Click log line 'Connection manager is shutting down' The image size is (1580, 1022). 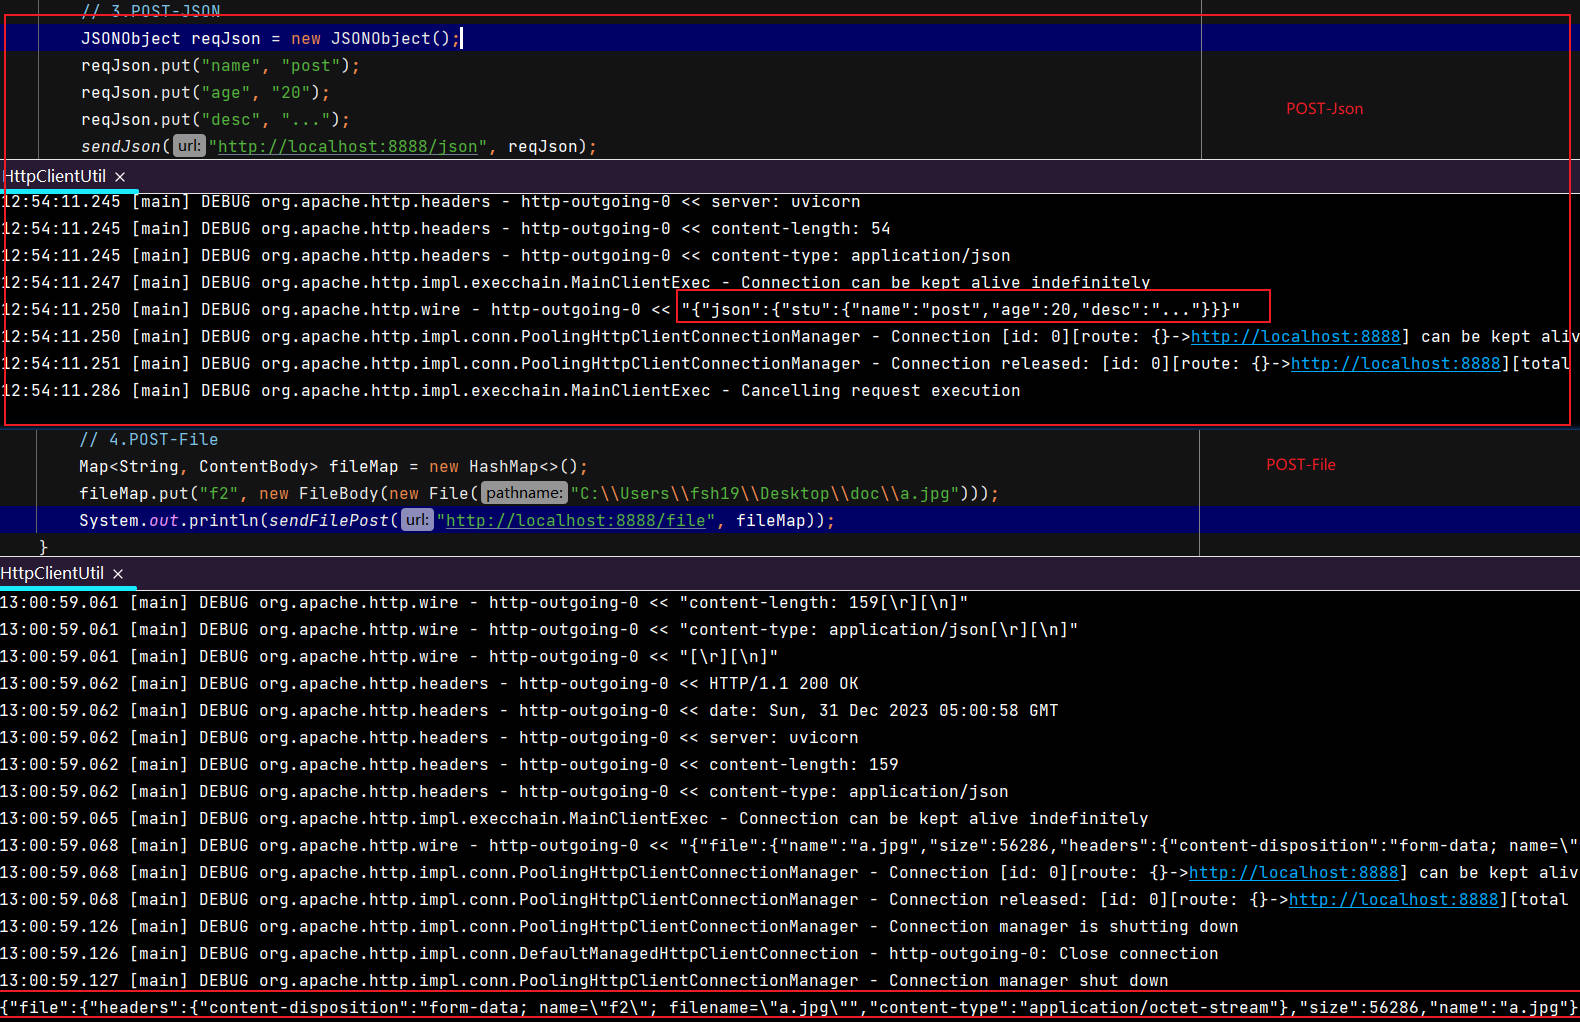point(619,927)
